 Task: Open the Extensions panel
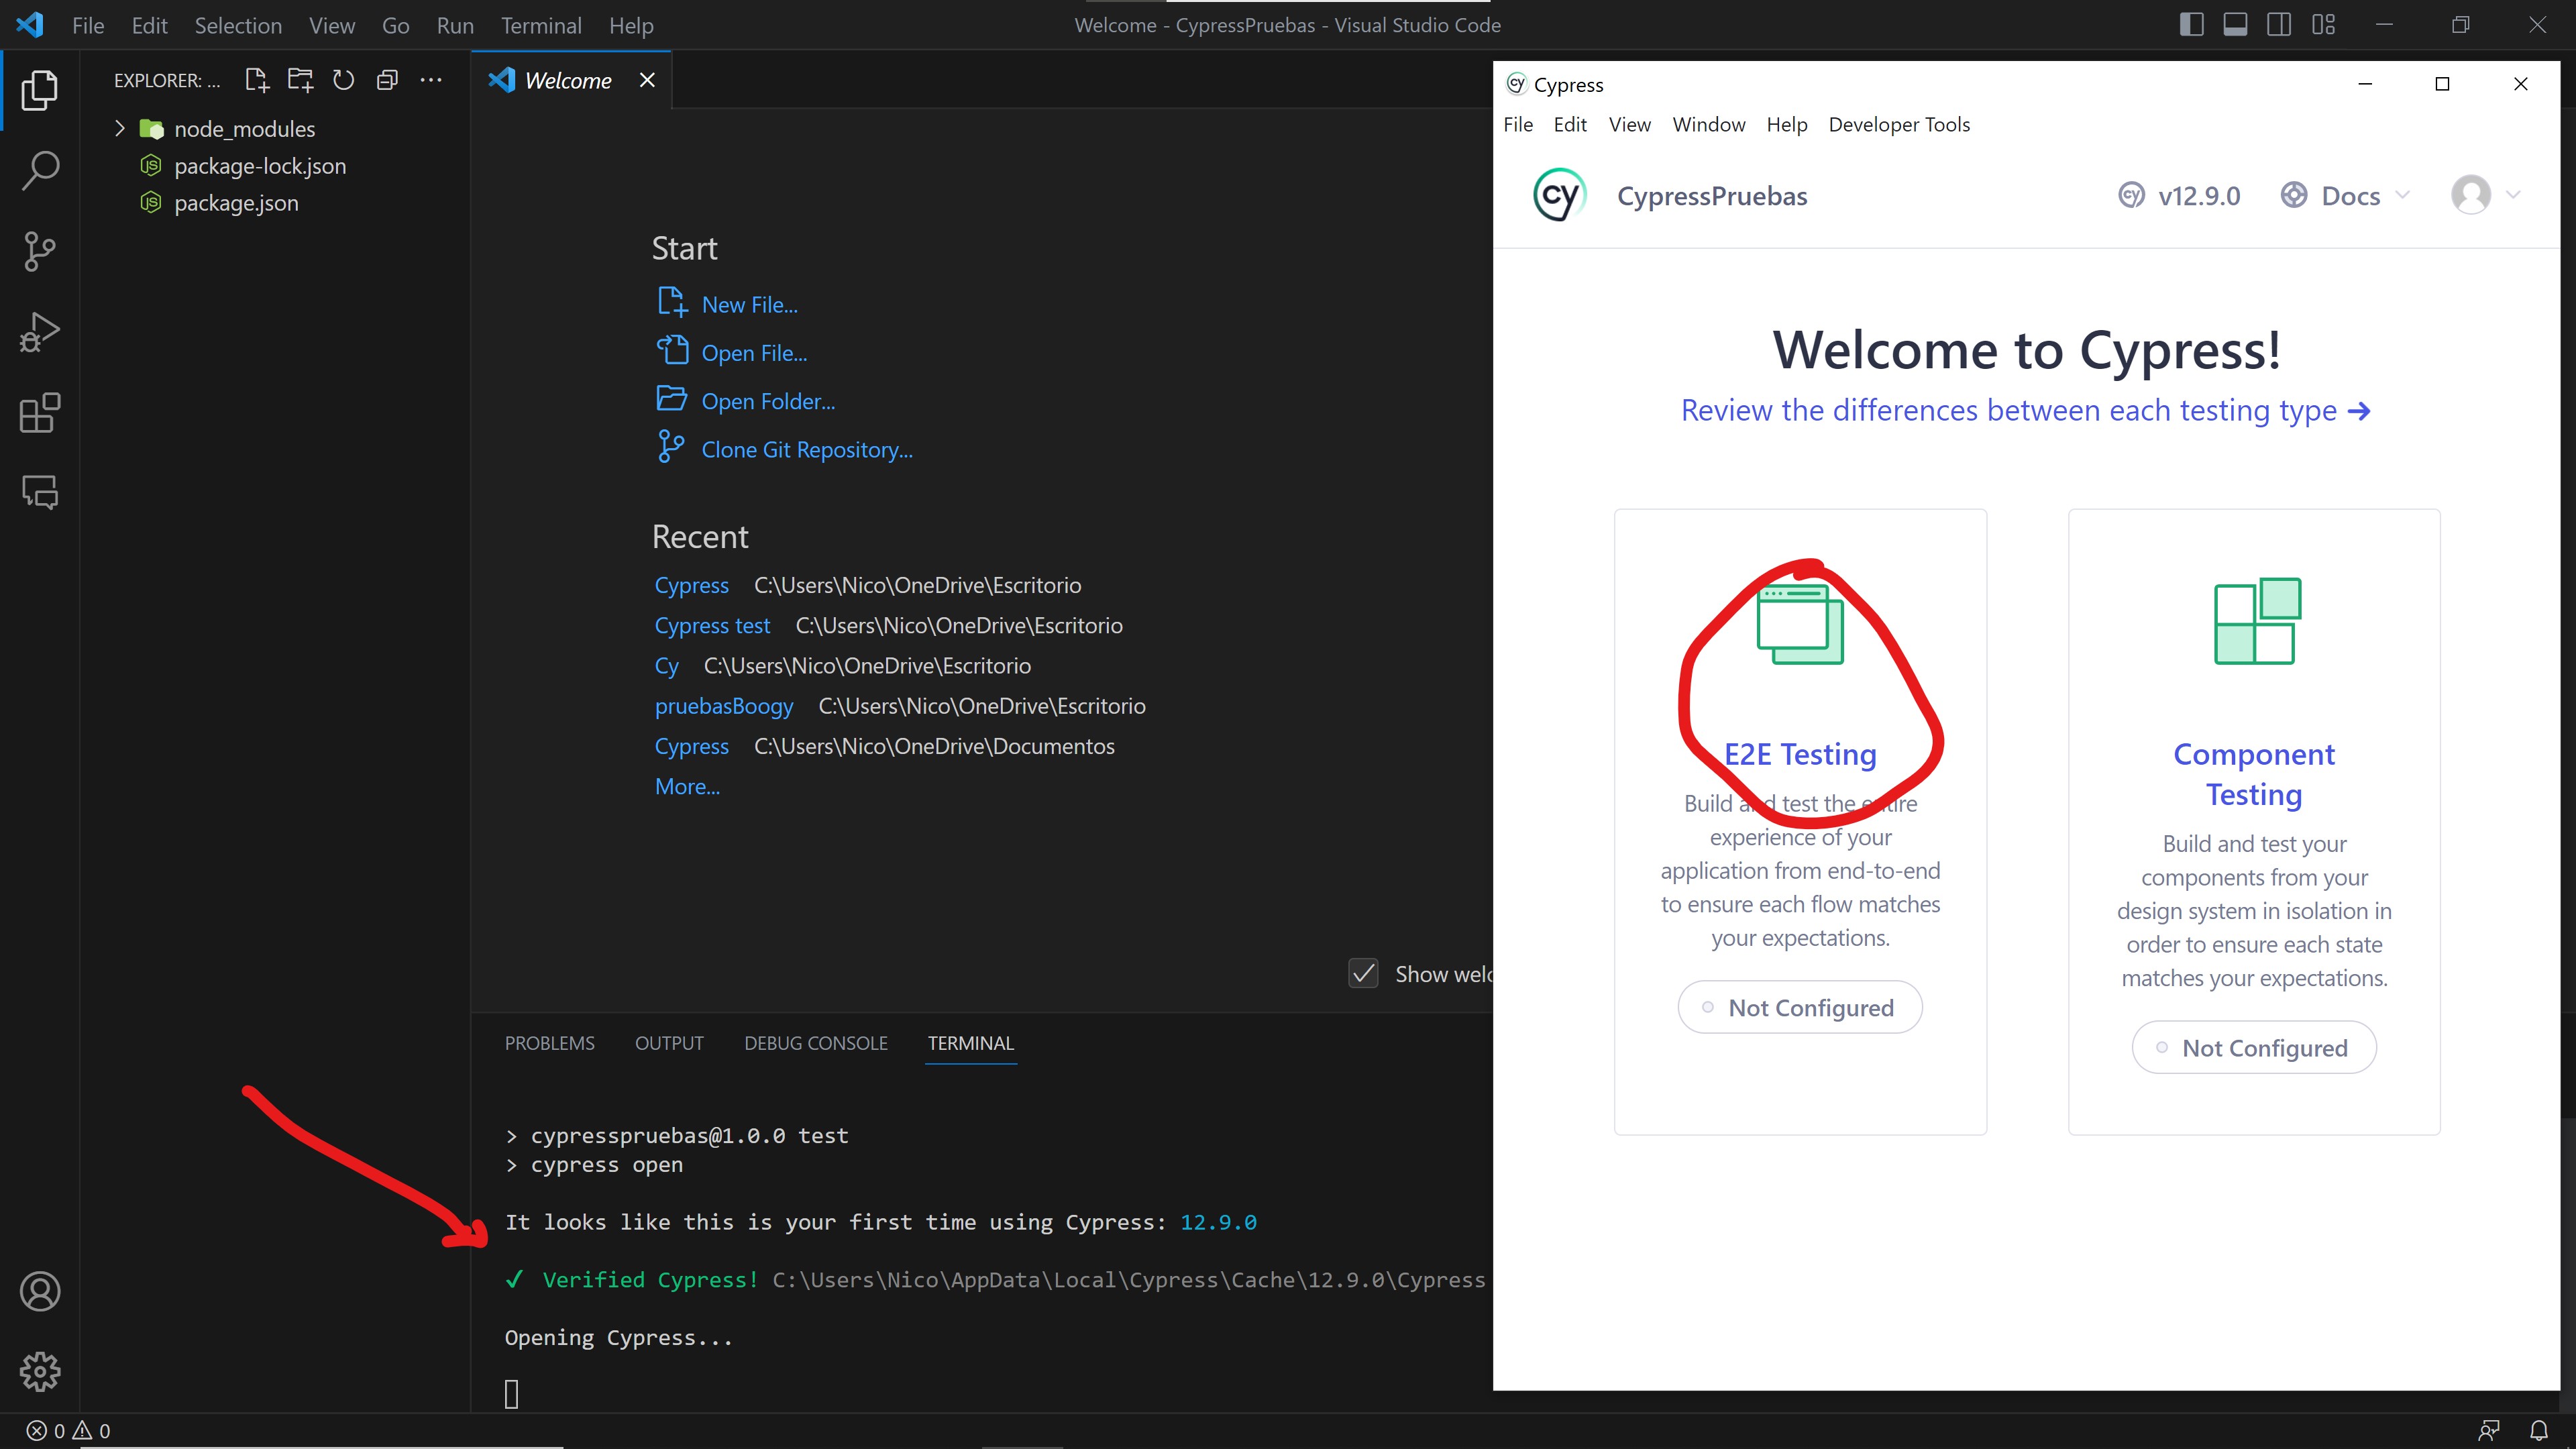[x=40, y=412]
